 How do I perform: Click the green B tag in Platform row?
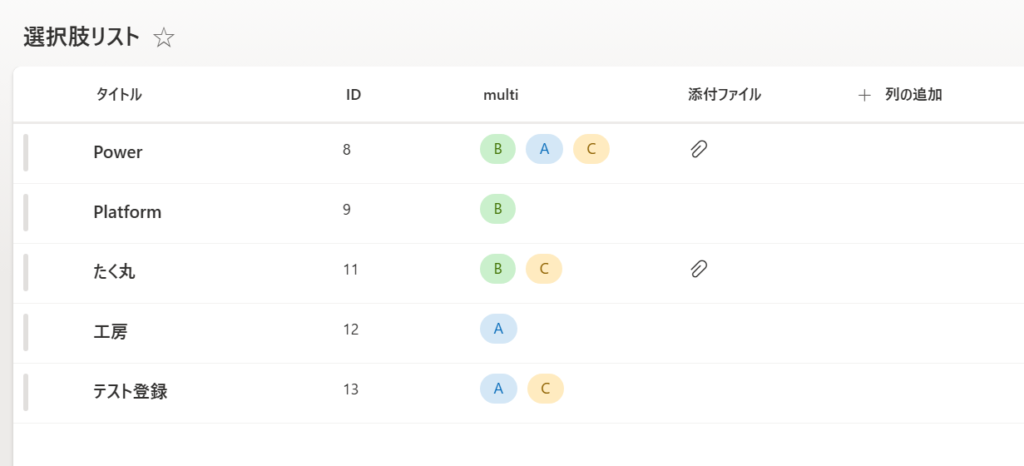tap(498, 209)
